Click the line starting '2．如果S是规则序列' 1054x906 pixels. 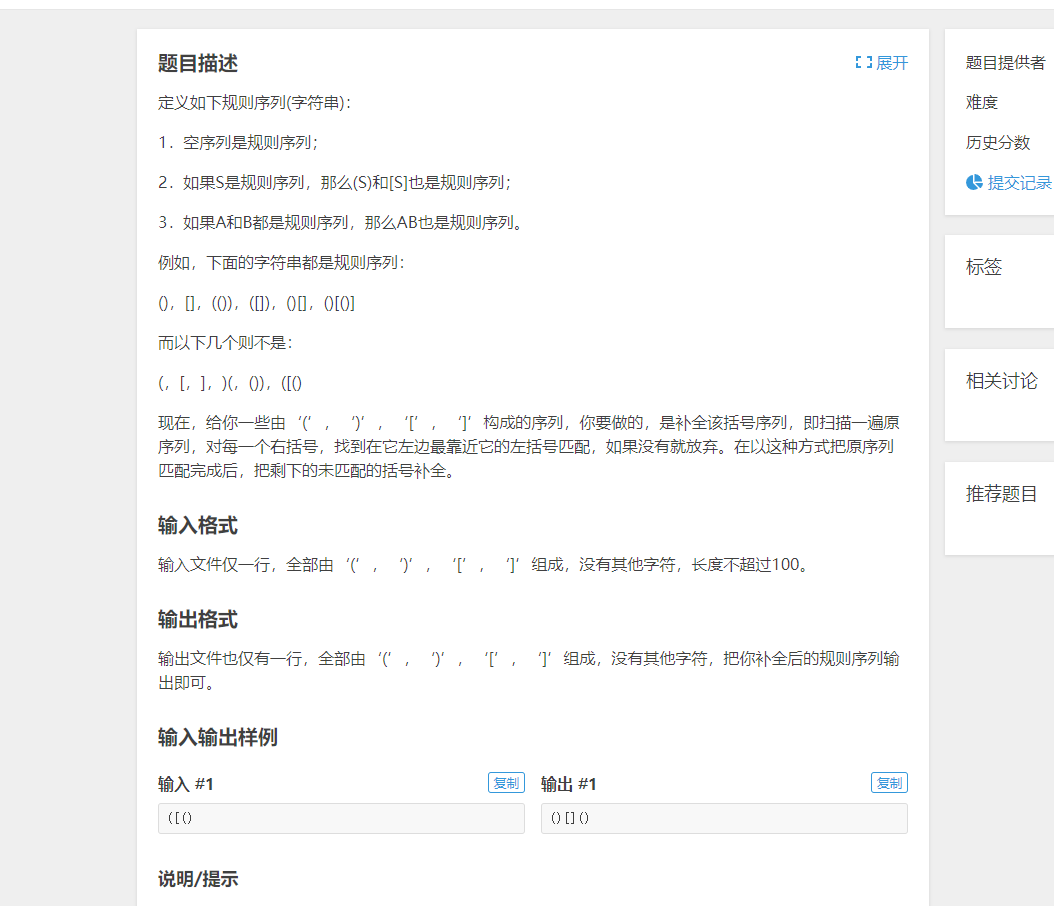[x=335, y=183]
